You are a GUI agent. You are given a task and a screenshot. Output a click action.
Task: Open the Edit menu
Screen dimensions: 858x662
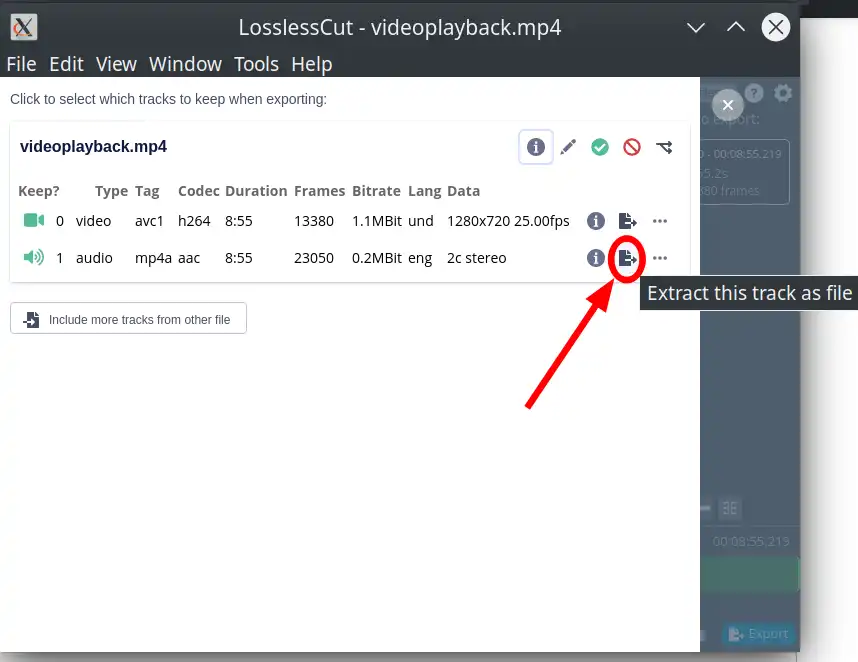[x=66, y=64]
